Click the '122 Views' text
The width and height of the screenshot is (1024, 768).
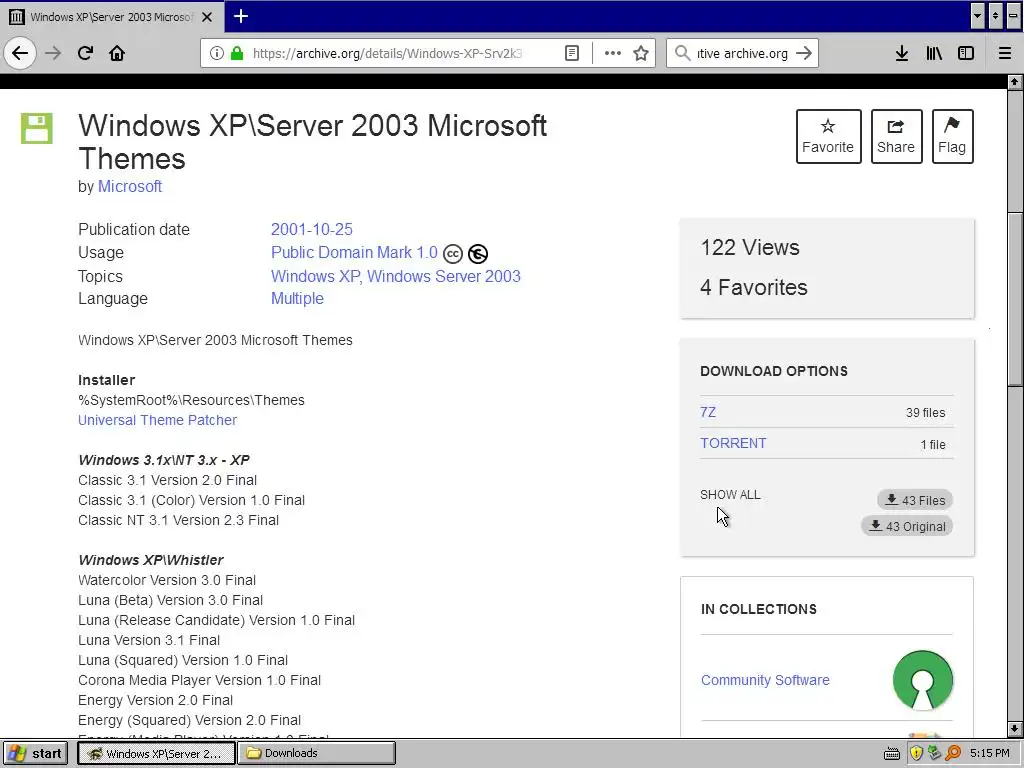coord(750,248)
